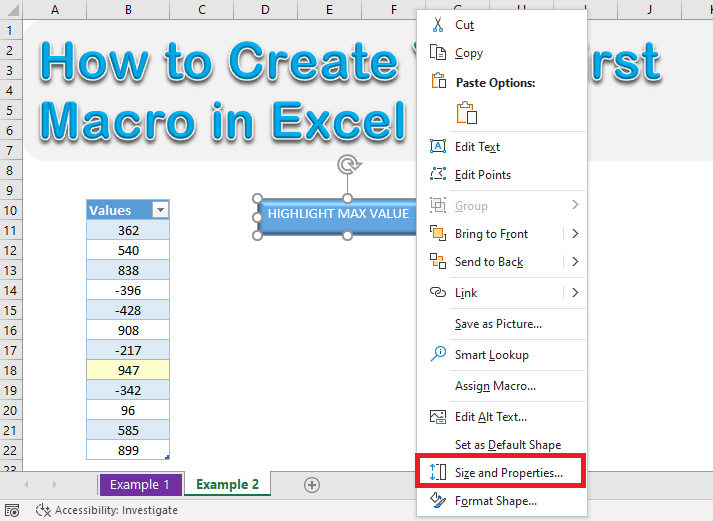Open Size and Properties dialog

click(502, 472)
